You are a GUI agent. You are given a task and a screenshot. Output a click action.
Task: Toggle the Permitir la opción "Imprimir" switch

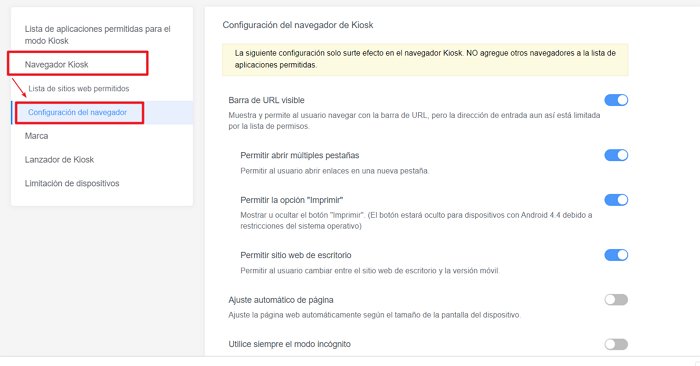click(x=616, y=200)
